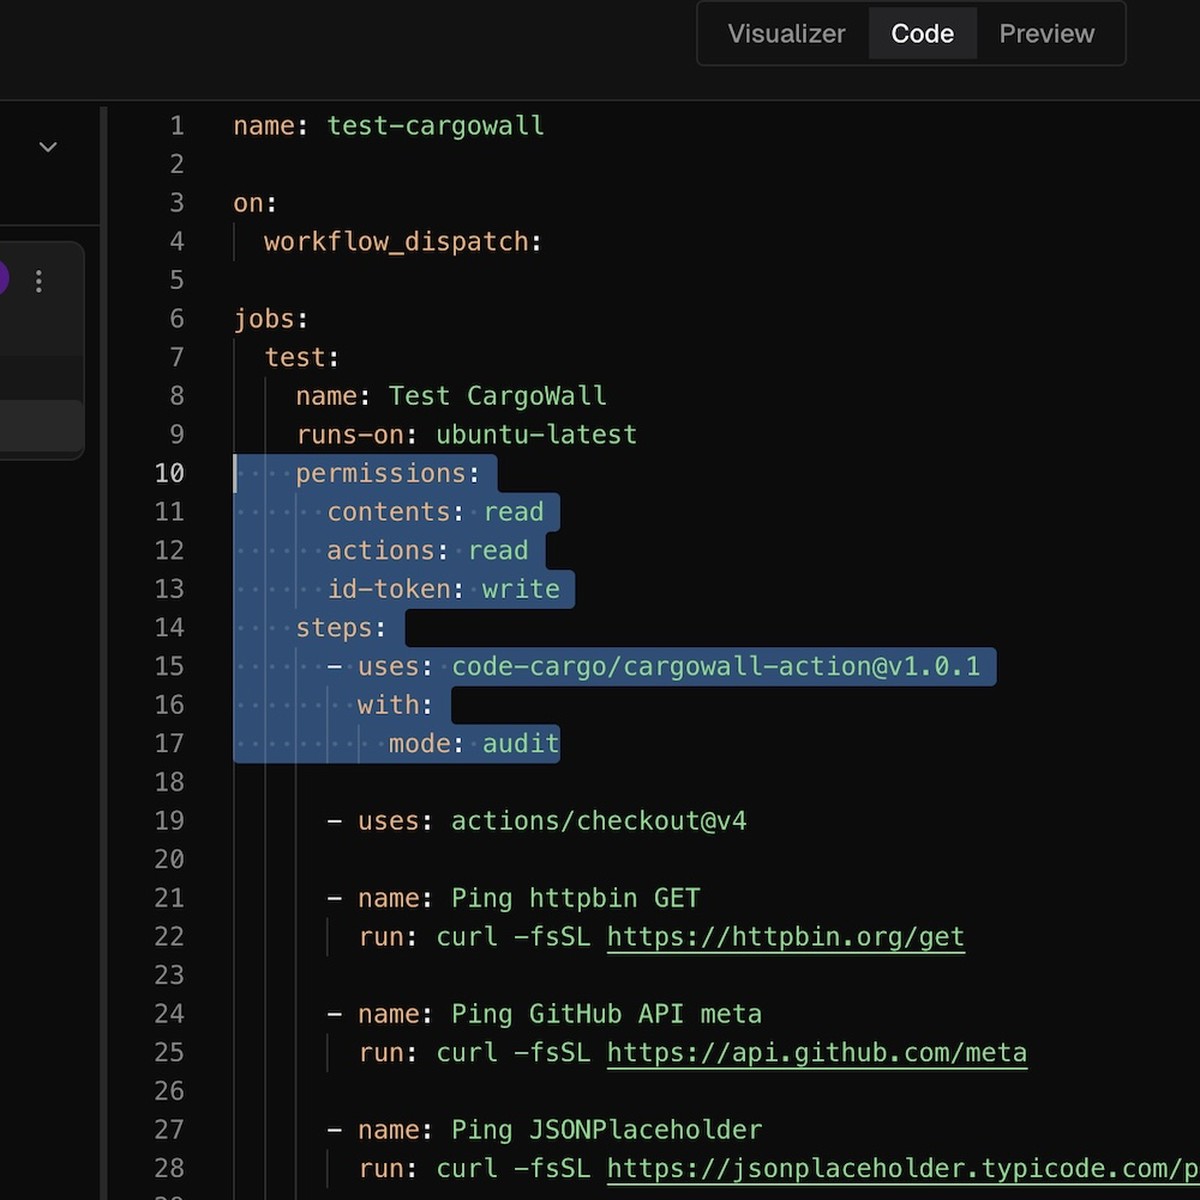Viewport: 1200px width, 1200px height.
Task: Click the ubuntu-latest runner value
Action: point(536,435)
